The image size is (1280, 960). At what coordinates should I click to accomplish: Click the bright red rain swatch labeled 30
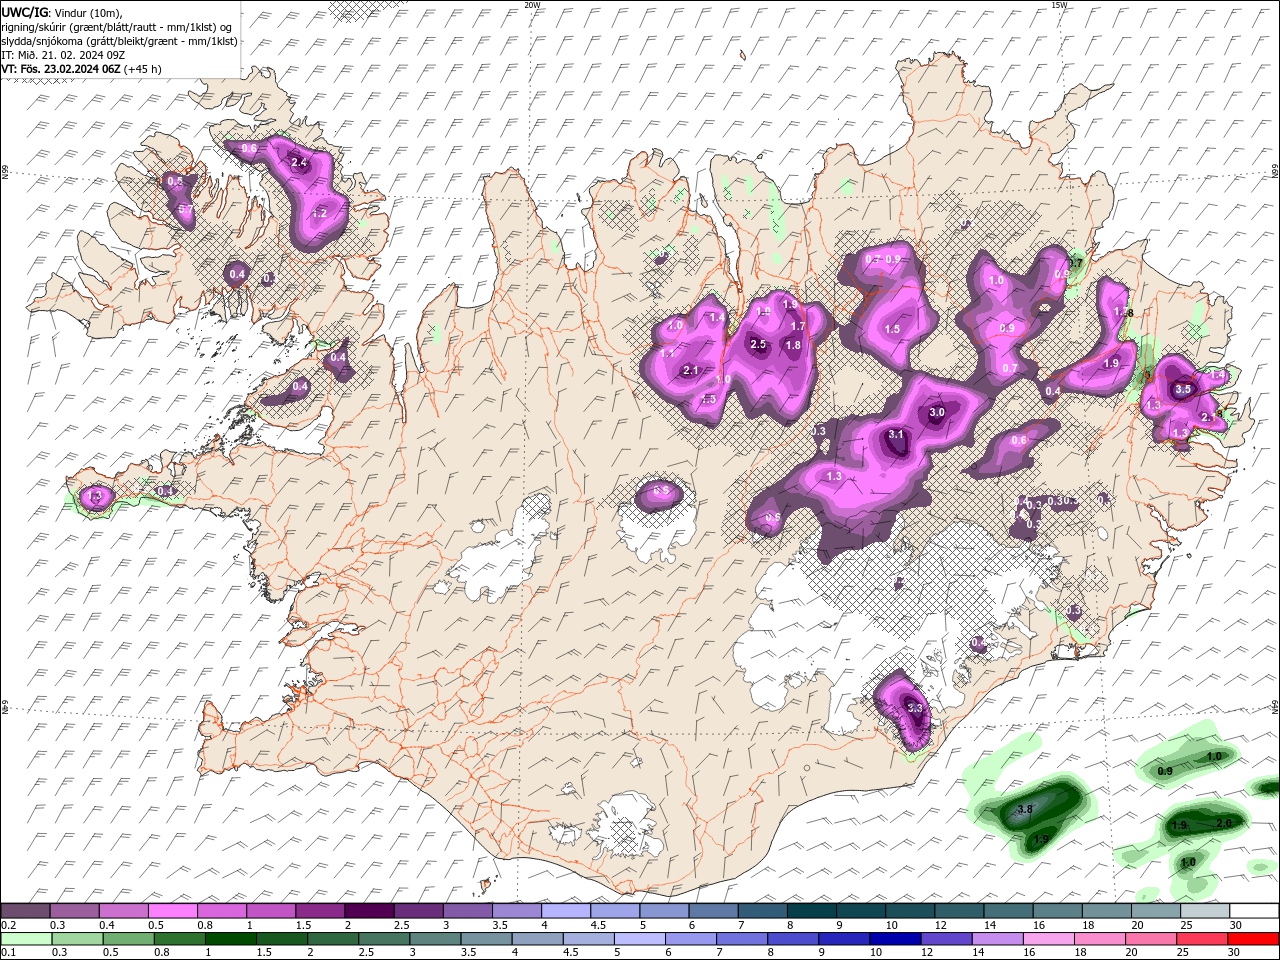[x=1254, y=938]
